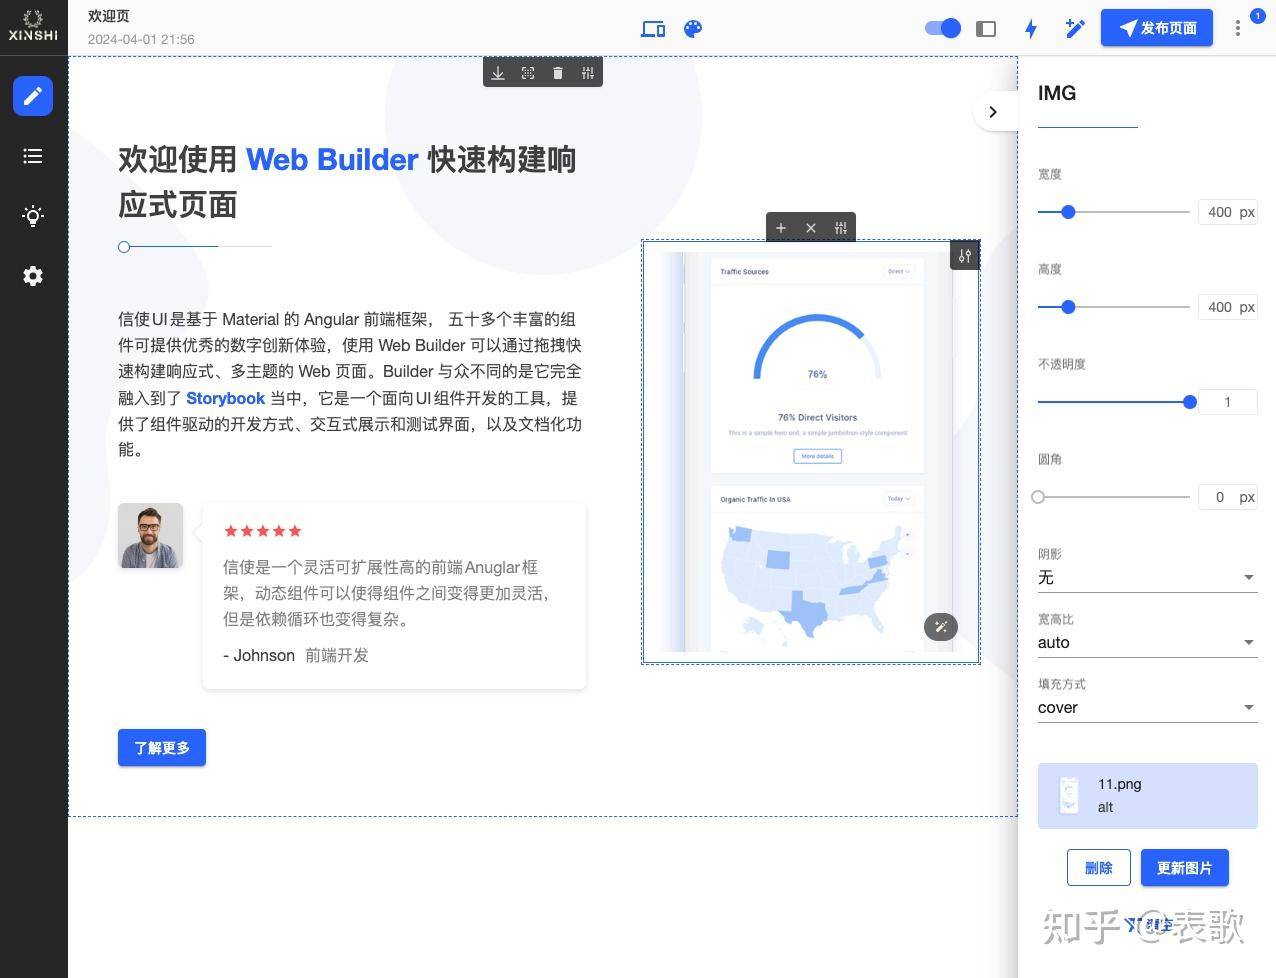
Task: Click the IMG panel tab title
Action: (x=1057, y=93)
